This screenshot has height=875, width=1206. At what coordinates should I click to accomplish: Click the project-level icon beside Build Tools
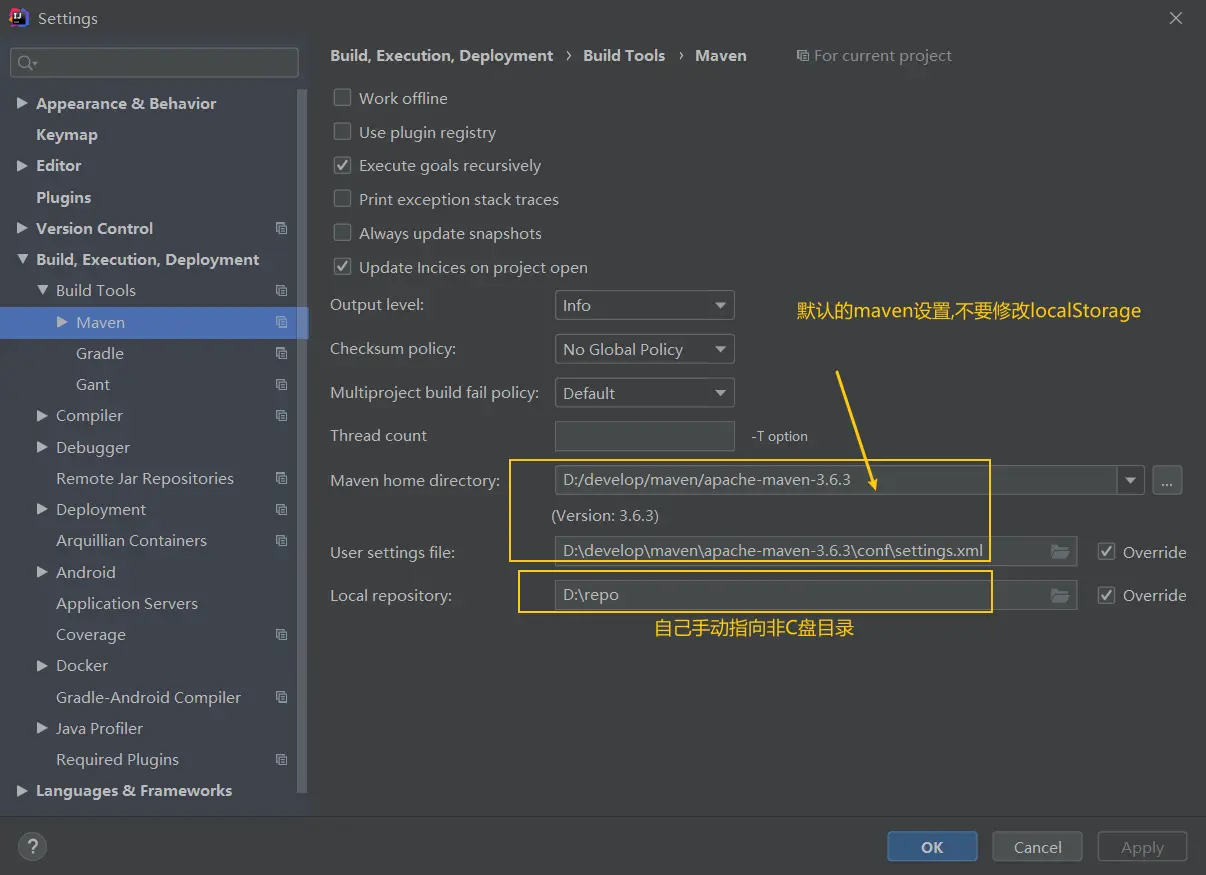281,290
